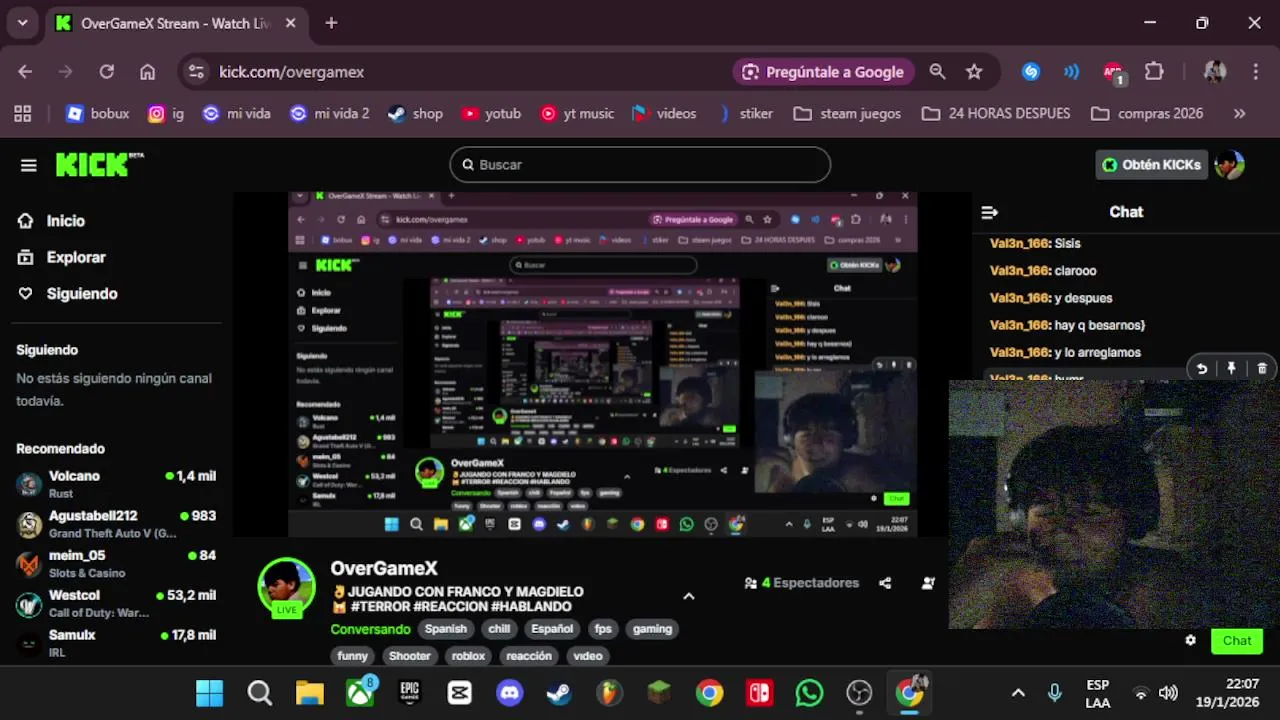
Task: Open Minecraft from taskbar
Action: pyautogui.click(x=659, y=693)
